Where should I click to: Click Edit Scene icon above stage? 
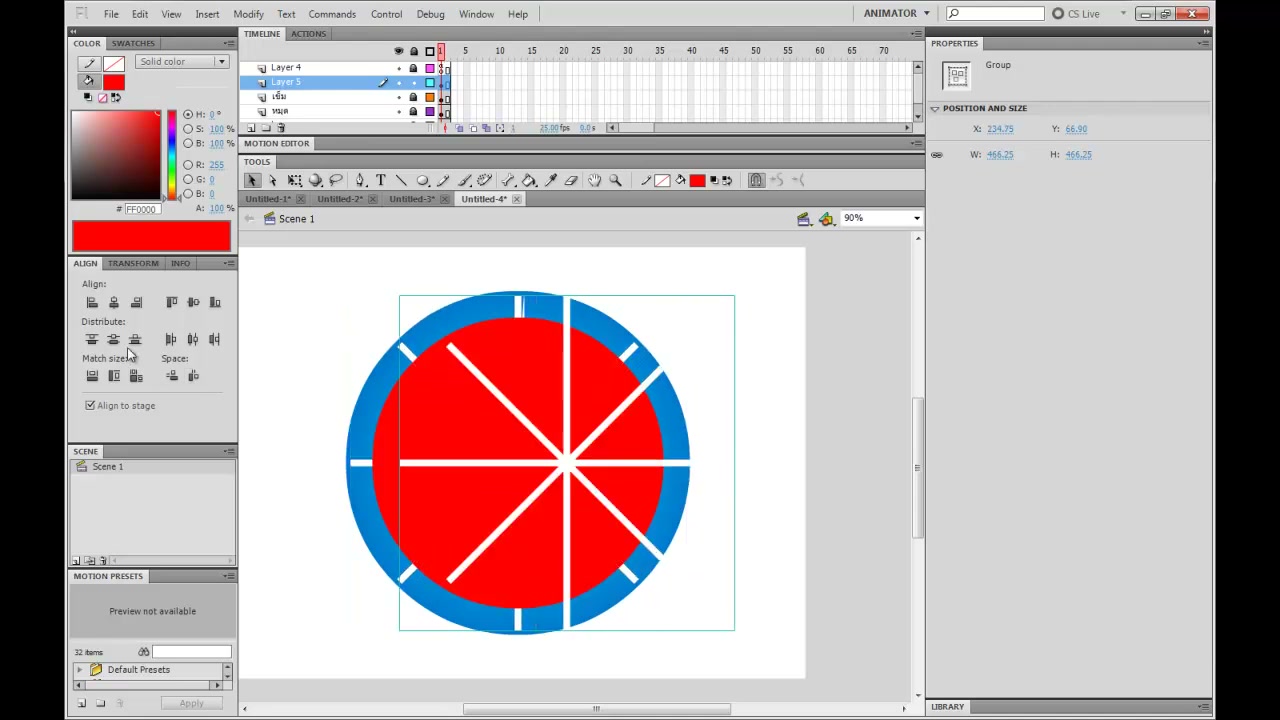click(x=803, y=219)
